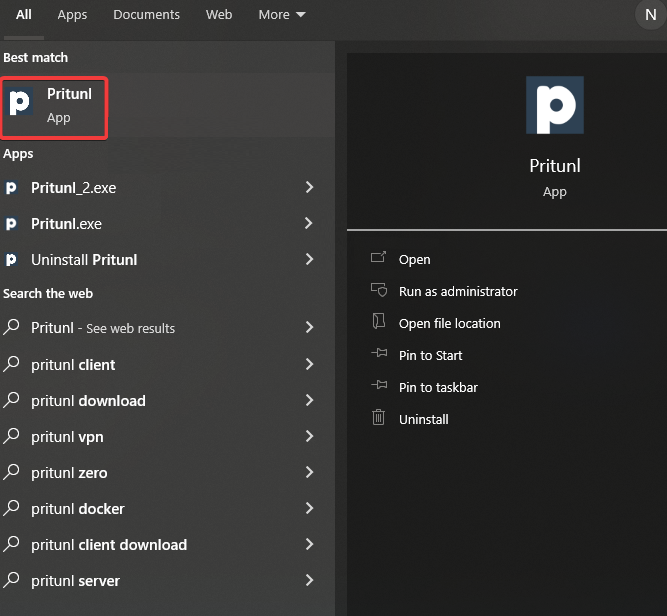The image size is (667, 616).
Task: Click the search icon beside 'pritunl docker'
Action: (11, 508)
